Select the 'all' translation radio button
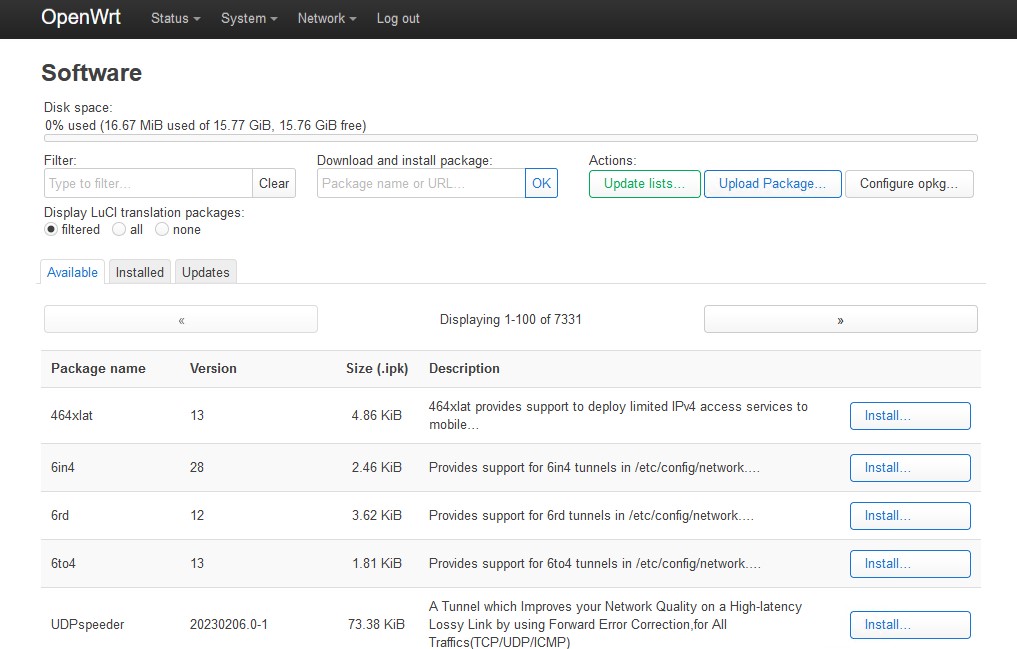 click(119, 229)
